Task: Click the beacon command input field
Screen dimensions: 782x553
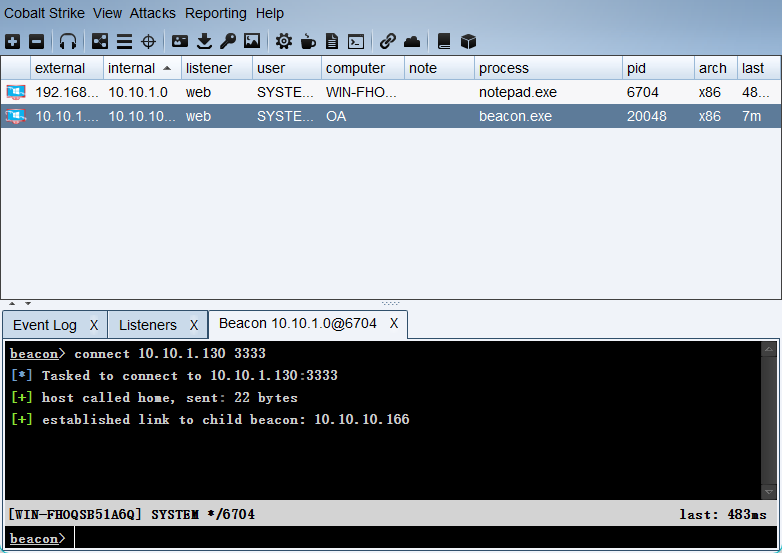Action: (x=425, y=538)
